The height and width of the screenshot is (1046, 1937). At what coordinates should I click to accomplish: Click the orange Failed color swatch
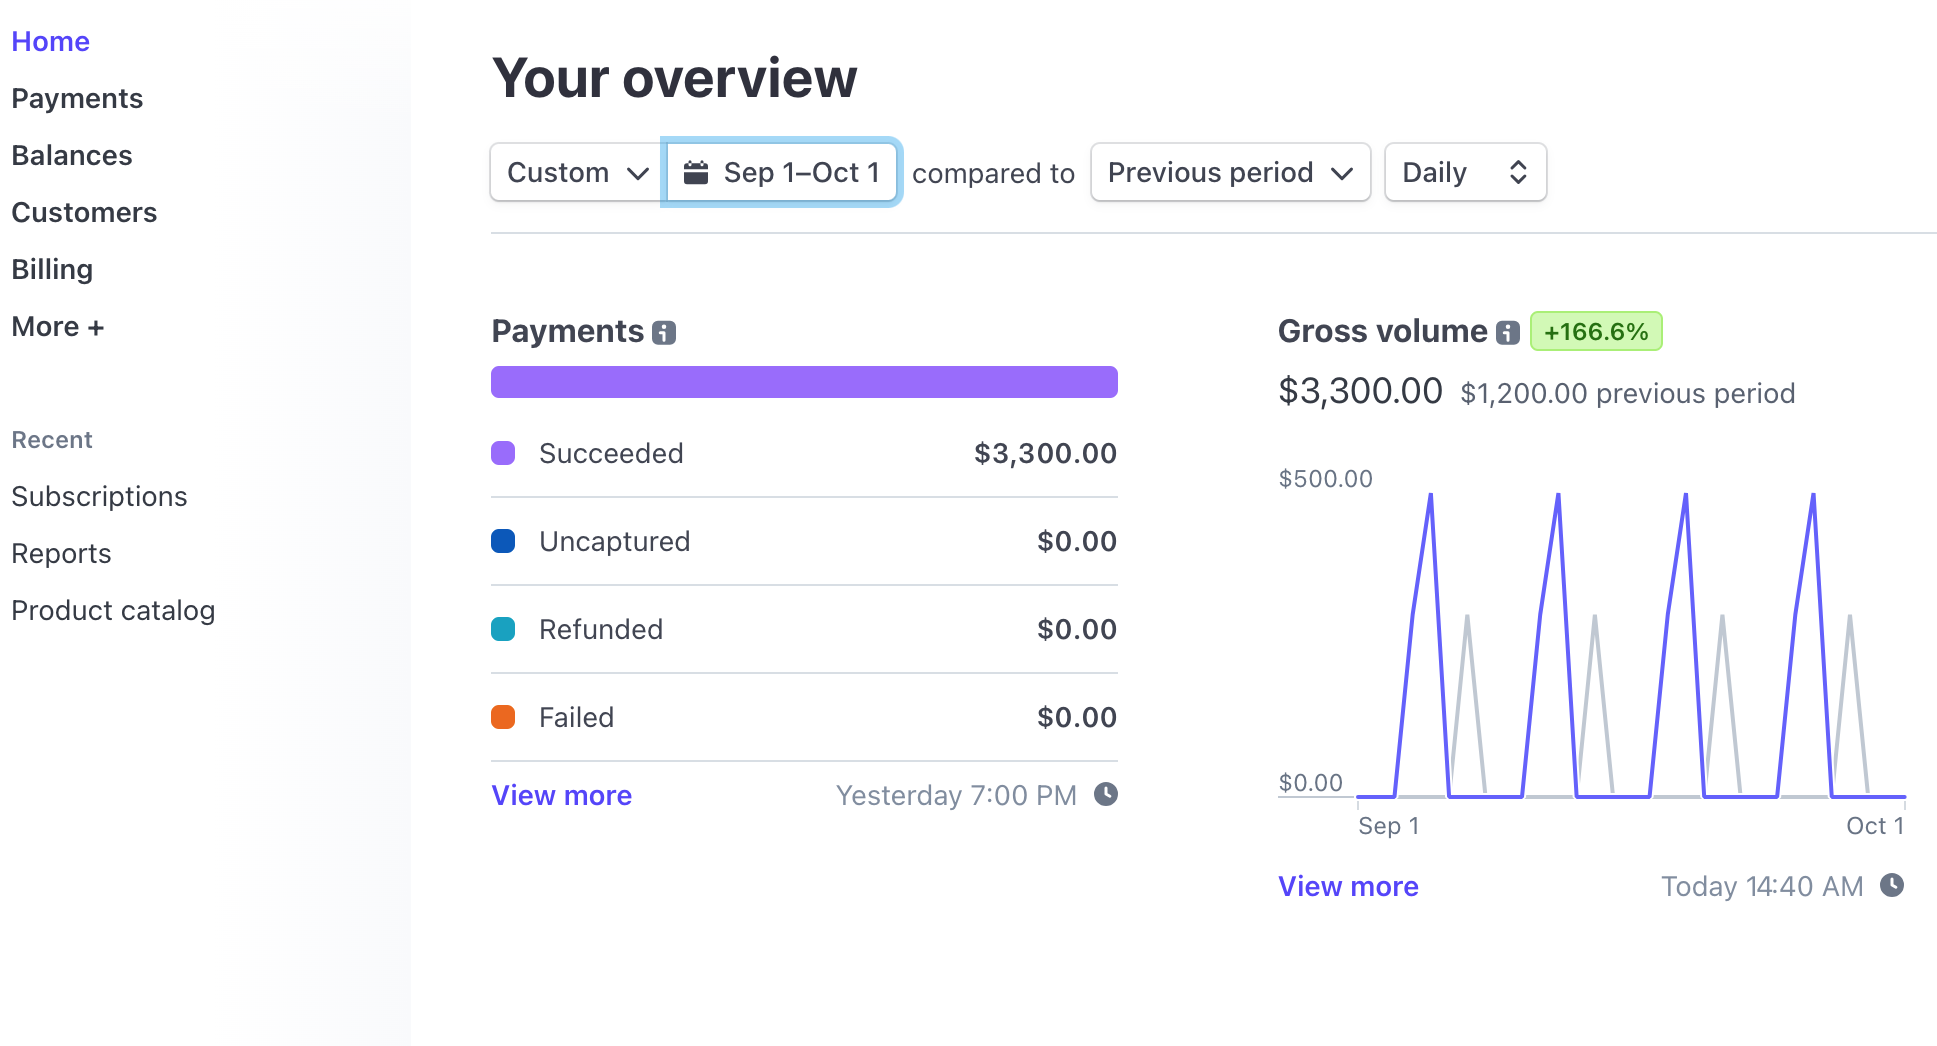[x=503, y=717]
